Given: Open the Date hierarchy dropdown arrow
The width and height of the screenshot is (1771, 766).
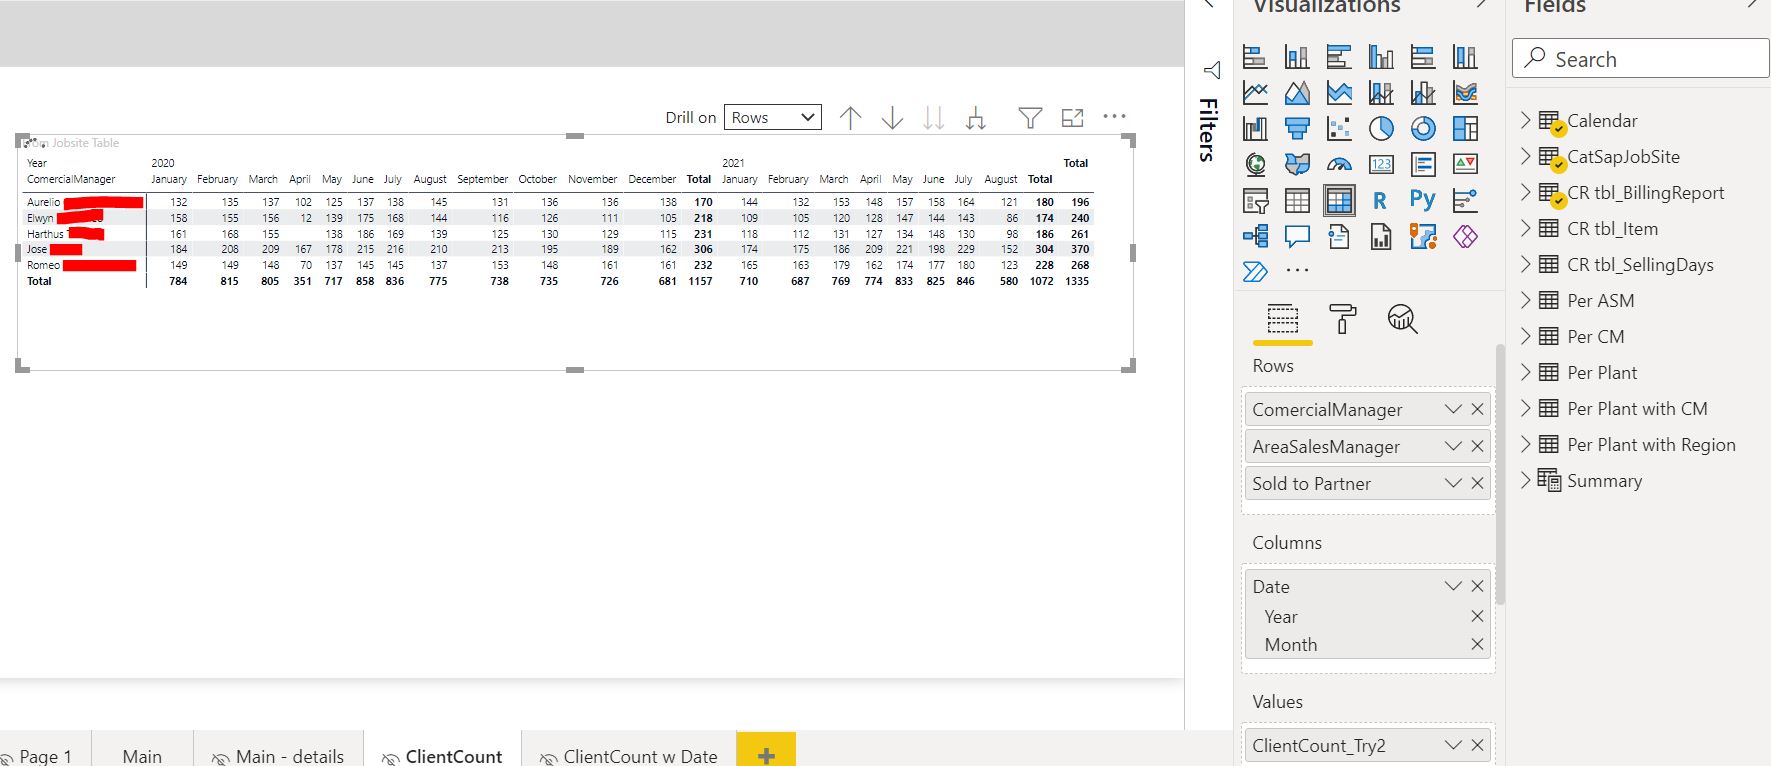Looking at the screenshot, I should click(1453, 586).
